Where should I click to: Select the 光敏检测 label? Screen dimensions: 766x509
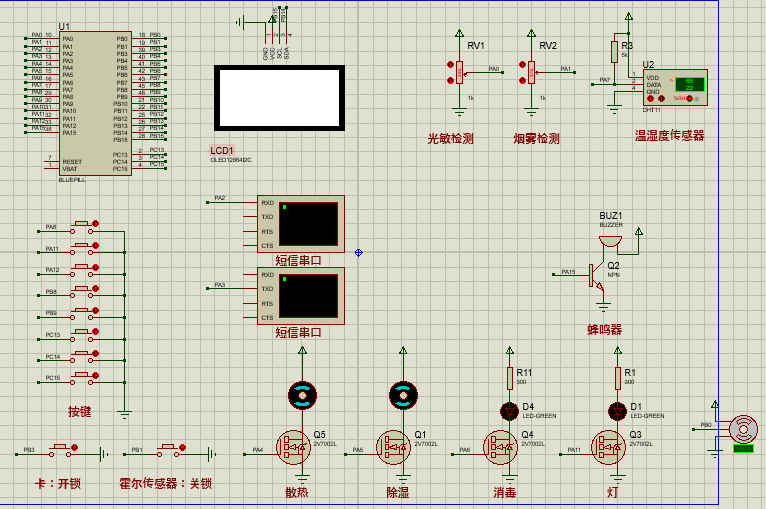[450, 139]
